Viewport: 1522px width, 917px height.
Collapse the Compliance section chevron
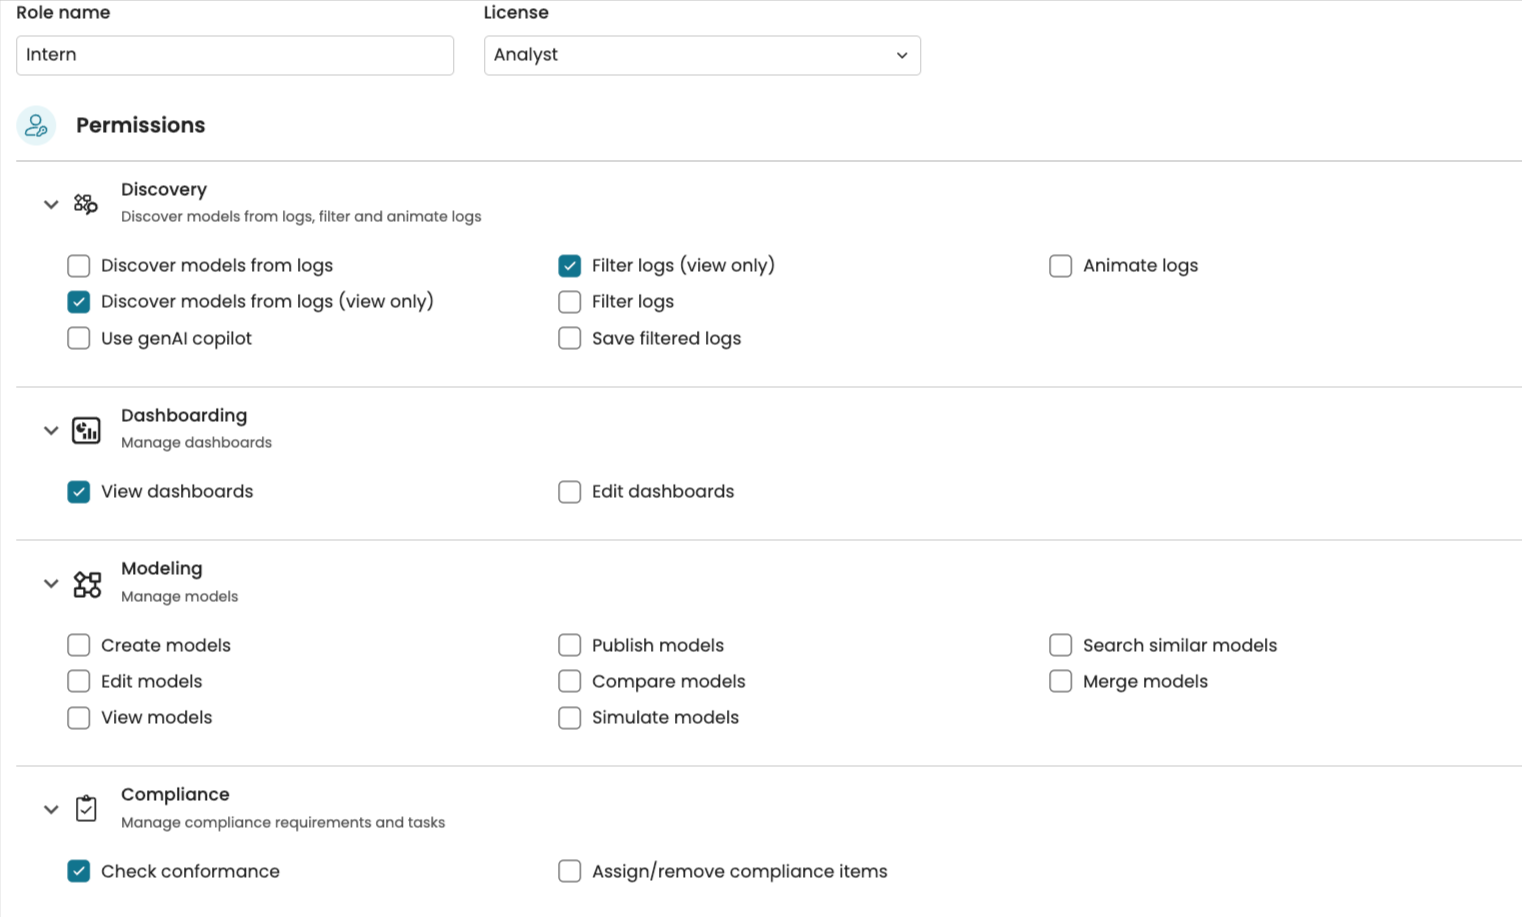click(51, 809)
